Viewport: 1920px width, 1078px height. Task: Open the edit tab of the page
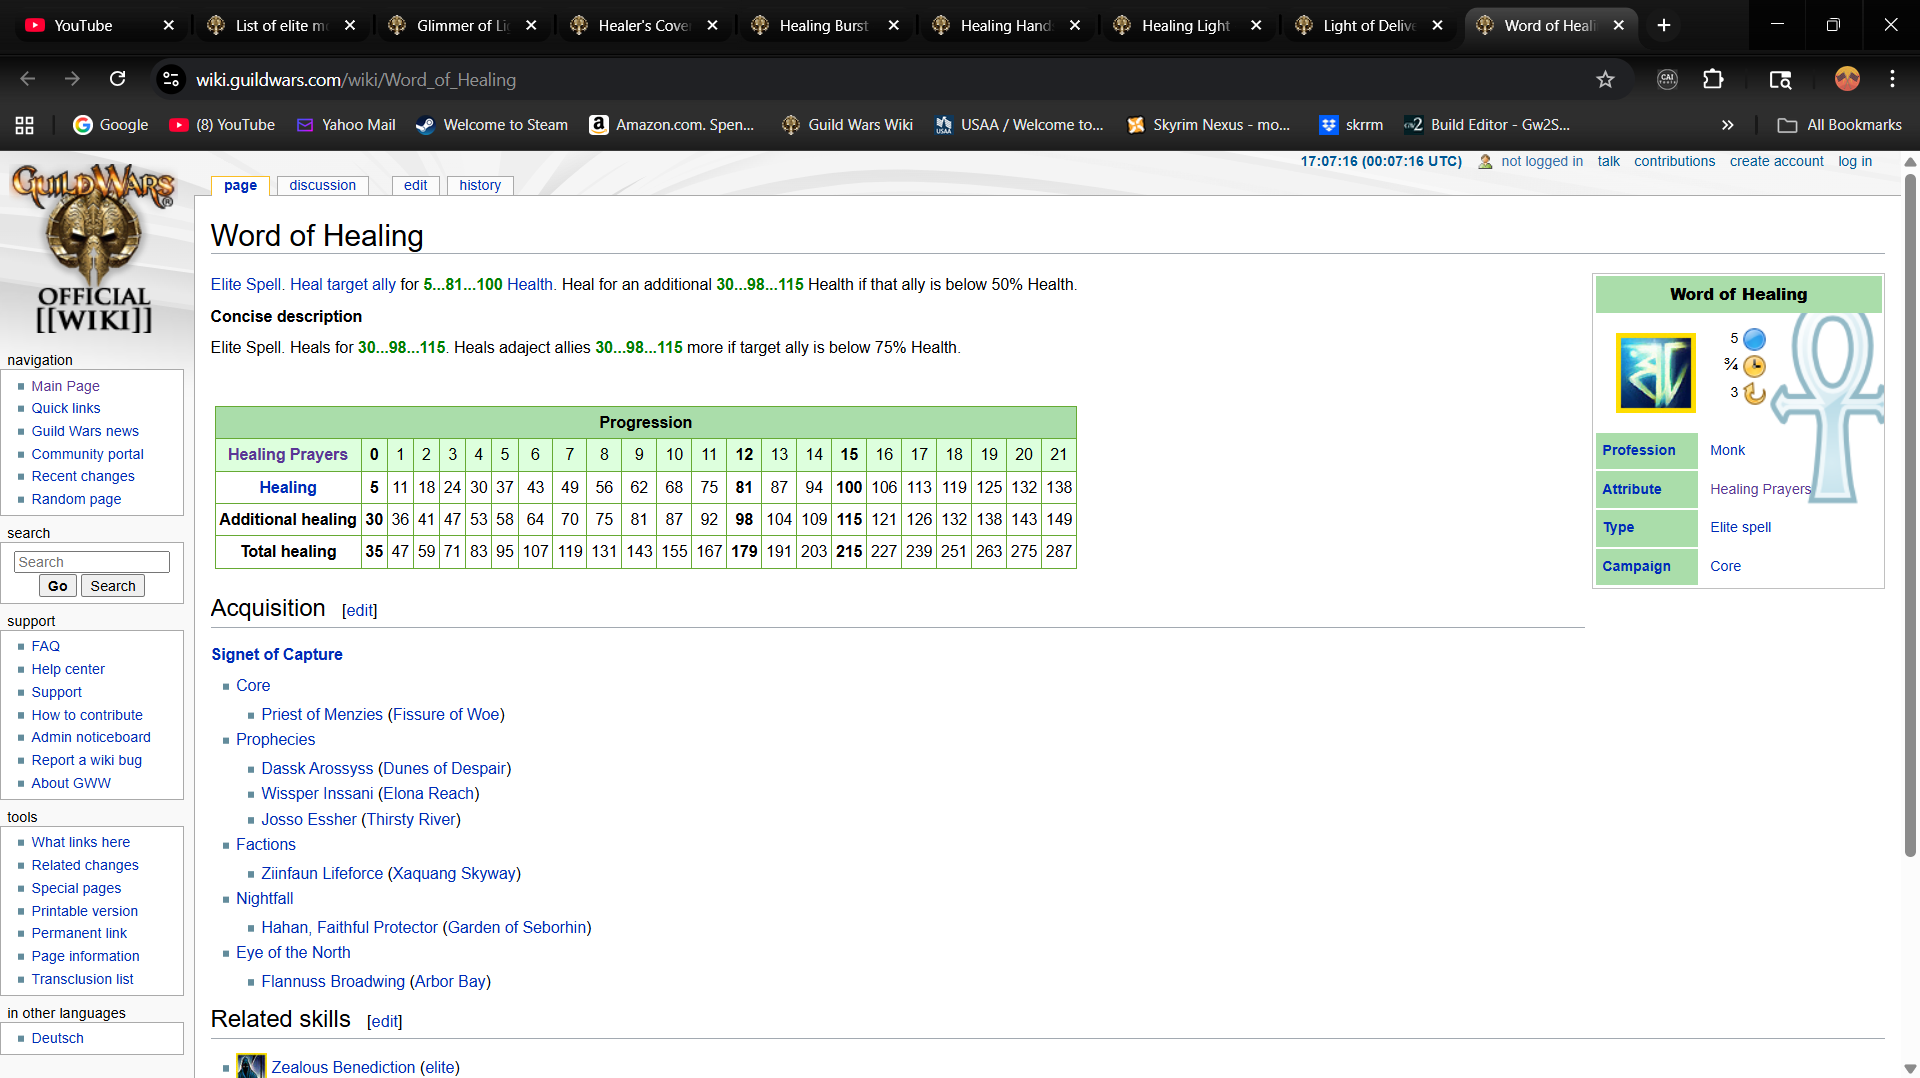coord(415,185)
